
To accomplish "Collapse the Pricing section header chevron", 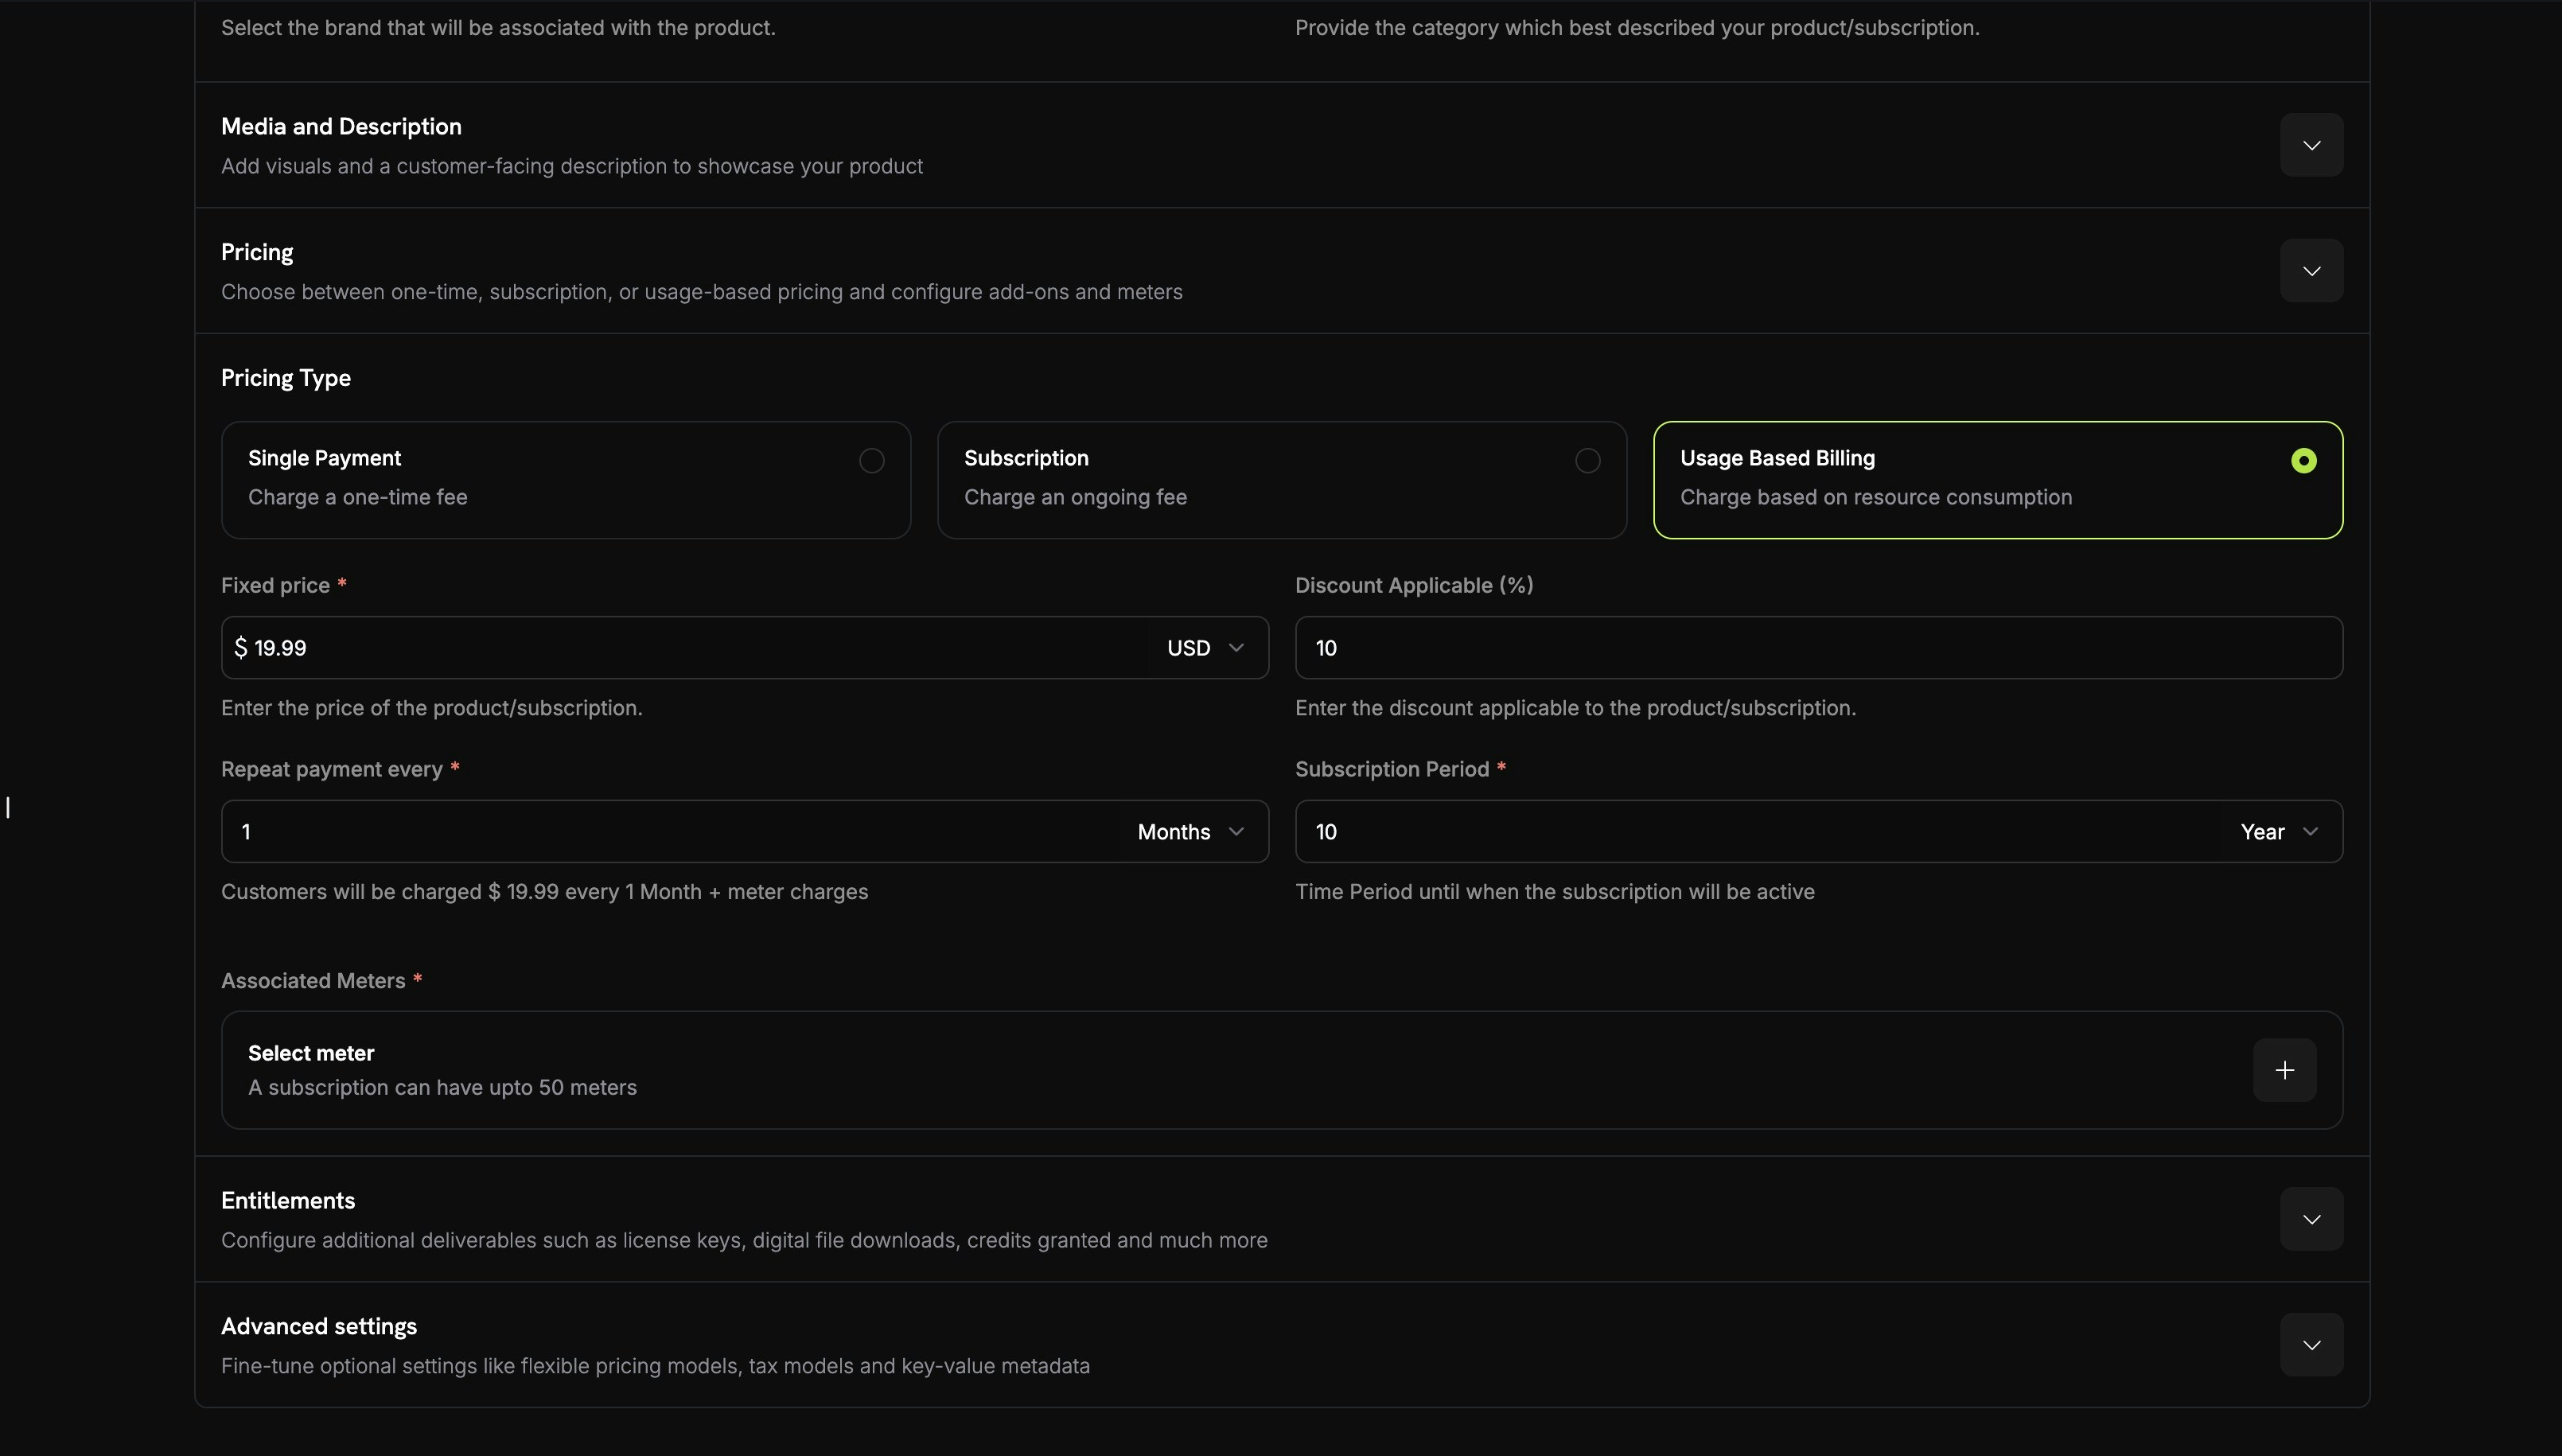I will point(2310,269).
